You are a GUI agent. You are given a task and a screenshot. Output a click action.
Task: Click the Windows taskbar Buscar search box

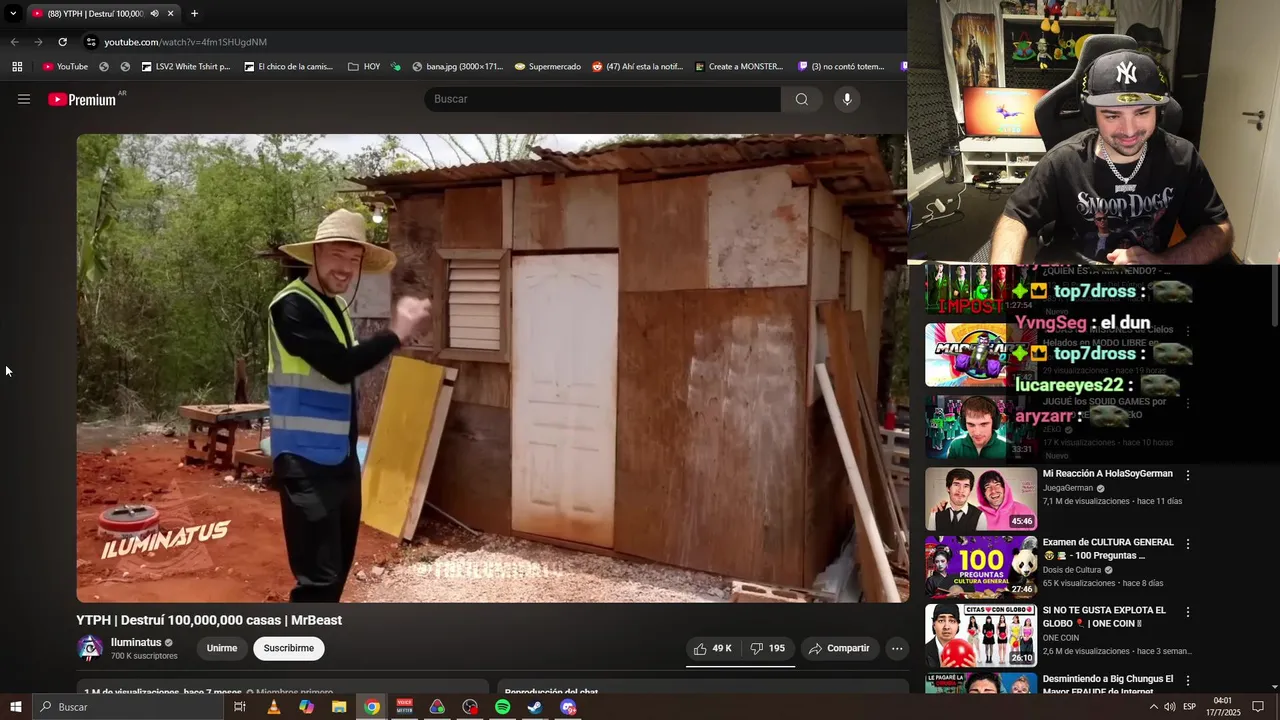128,707
